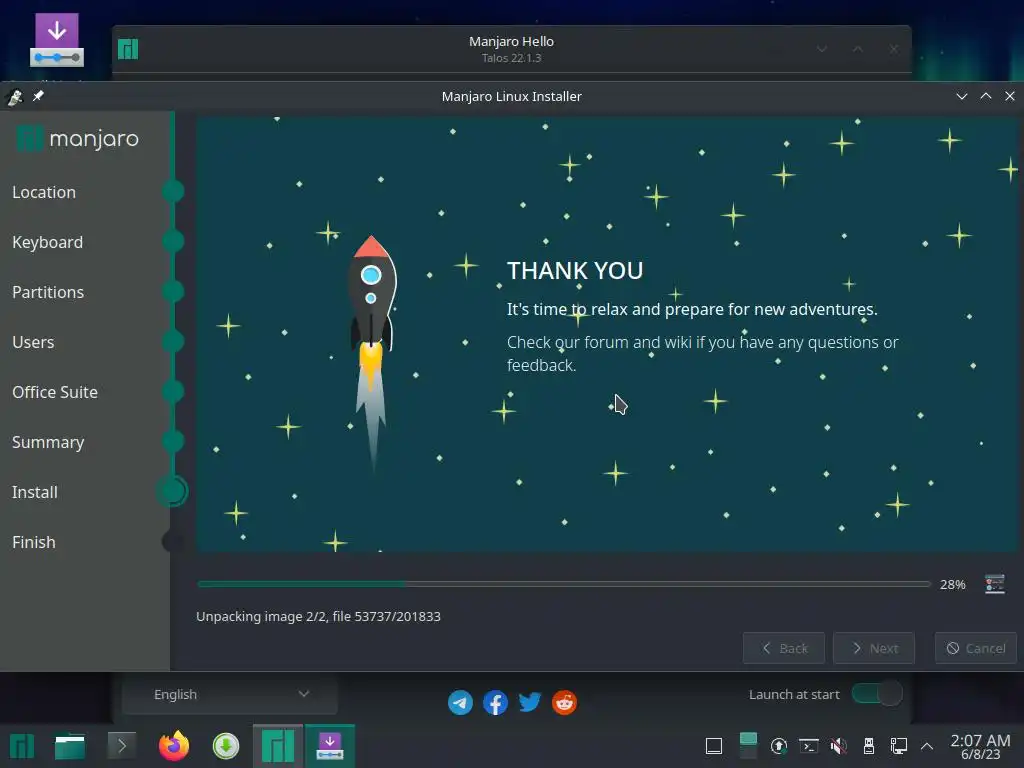Select the Office Suite step
Image resolution: width=1024 pixels, height=768 pixels.
55,392
